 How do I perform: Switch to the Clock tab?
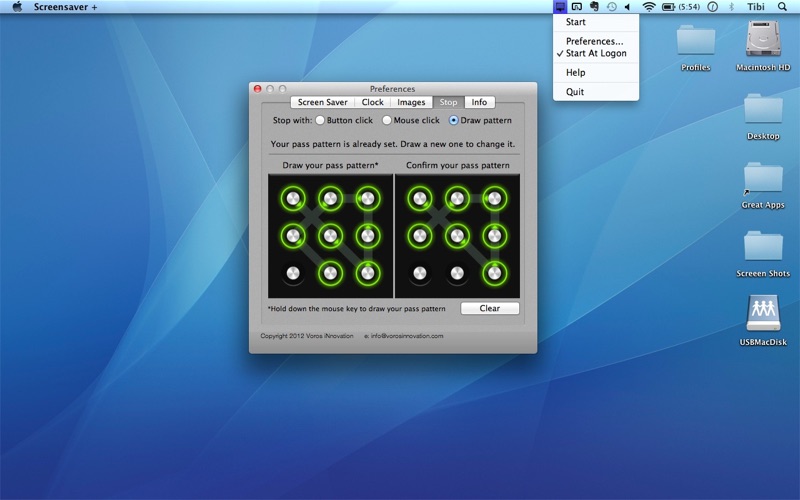pyautogui.click(x=372, y=102)
